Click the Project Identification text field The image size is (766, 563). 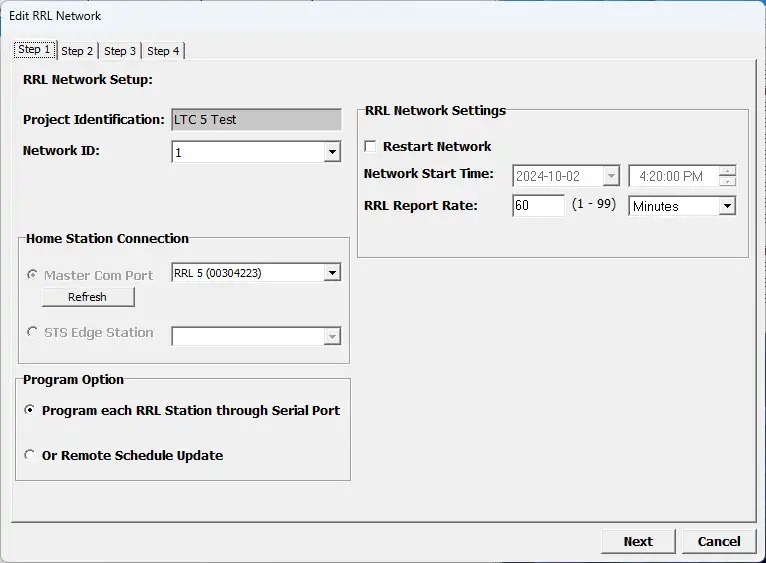tap(256, 120)
